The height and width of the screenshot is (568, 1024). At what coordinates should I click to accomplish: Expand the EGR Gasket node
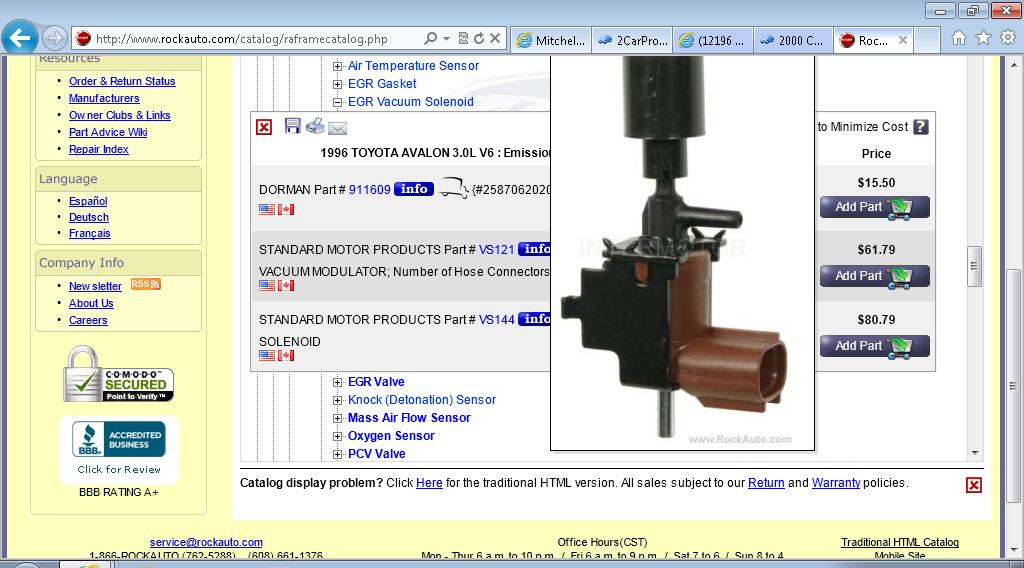pyautogui.click(x=338, y=84)
